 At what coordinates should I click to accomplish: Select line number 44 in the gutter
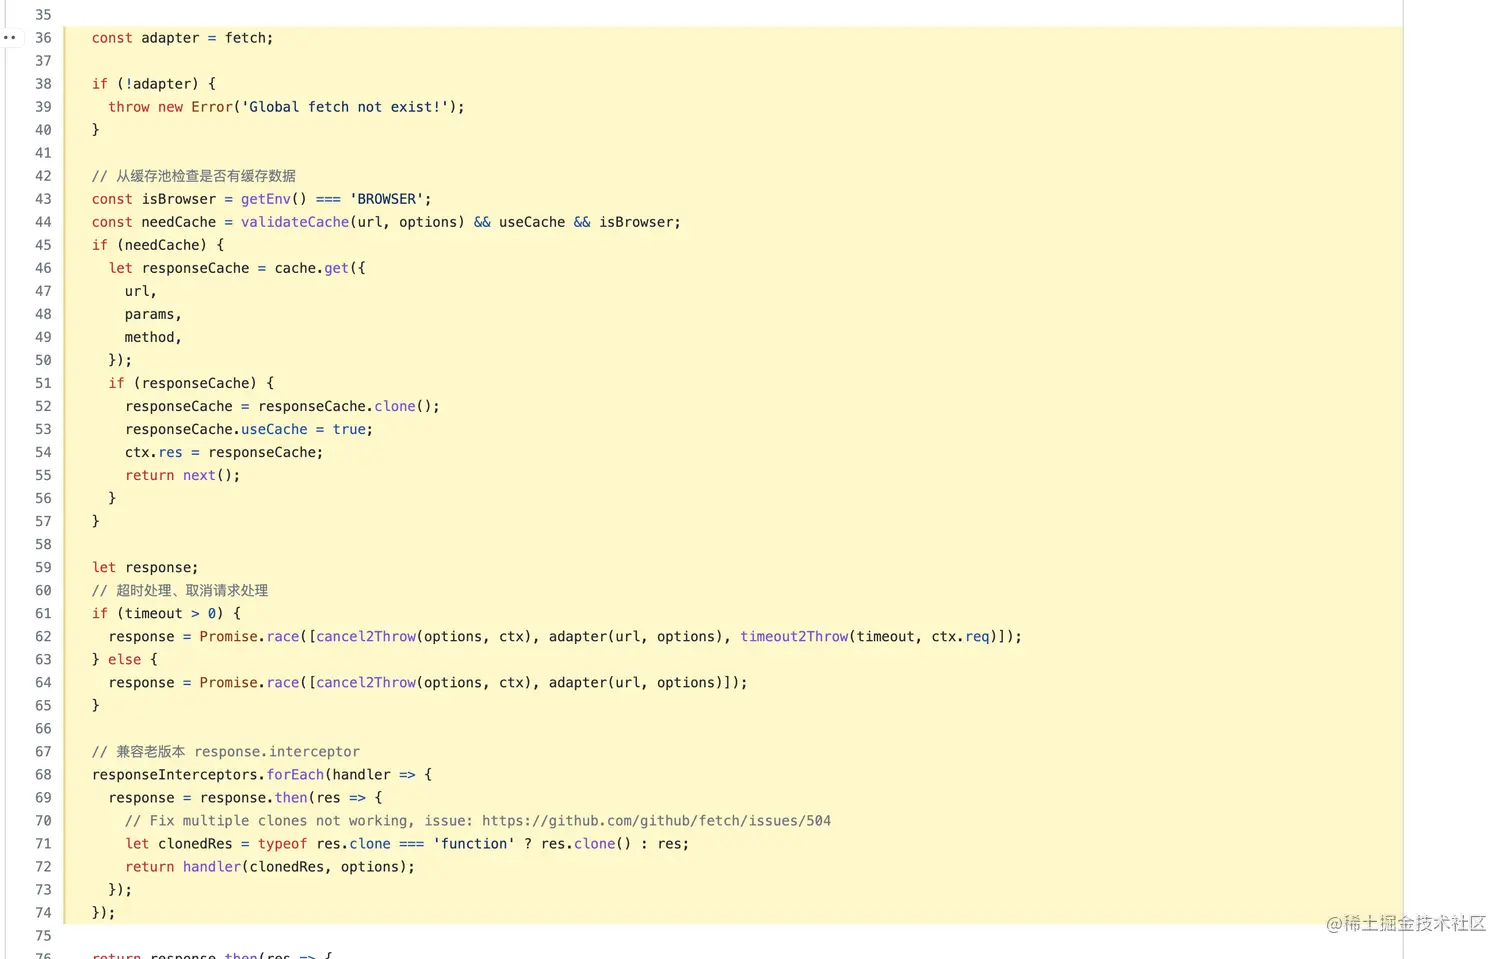tap(43, 222)
